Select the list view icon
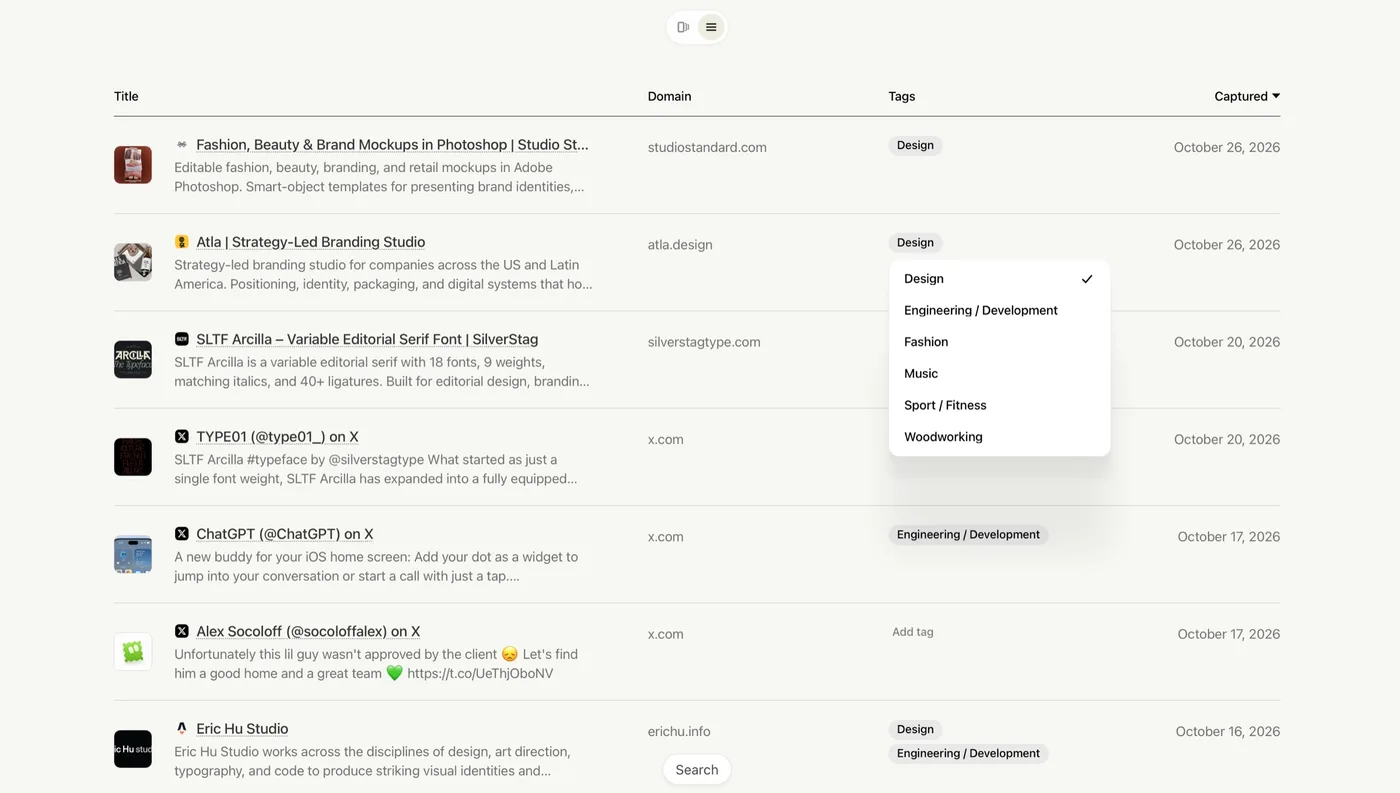Screen dimensions: 1400x793 tap(711, 27)
